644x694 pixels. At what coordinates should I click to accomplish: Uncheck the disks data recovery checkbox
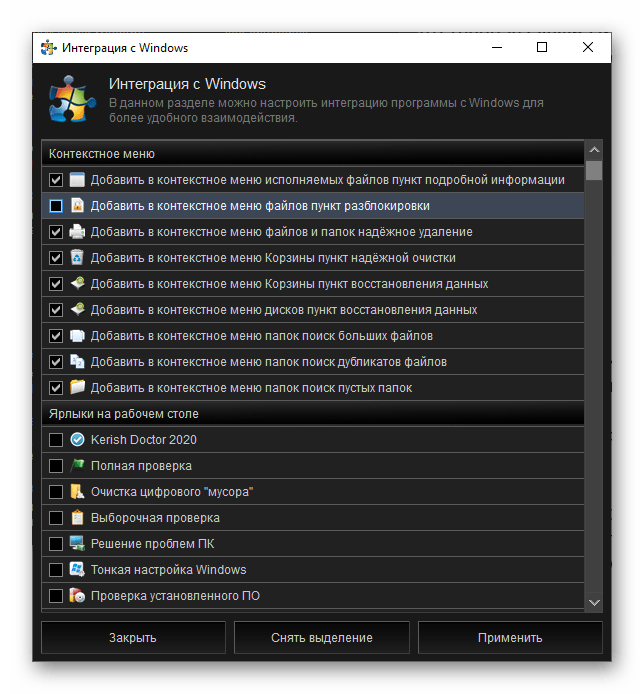coord(56,310)
